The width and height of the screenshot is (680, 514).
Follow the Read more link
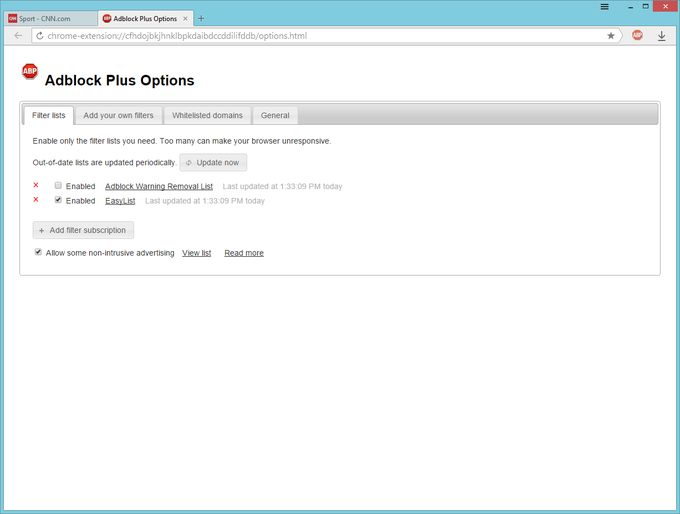click(x=244, y=253)
